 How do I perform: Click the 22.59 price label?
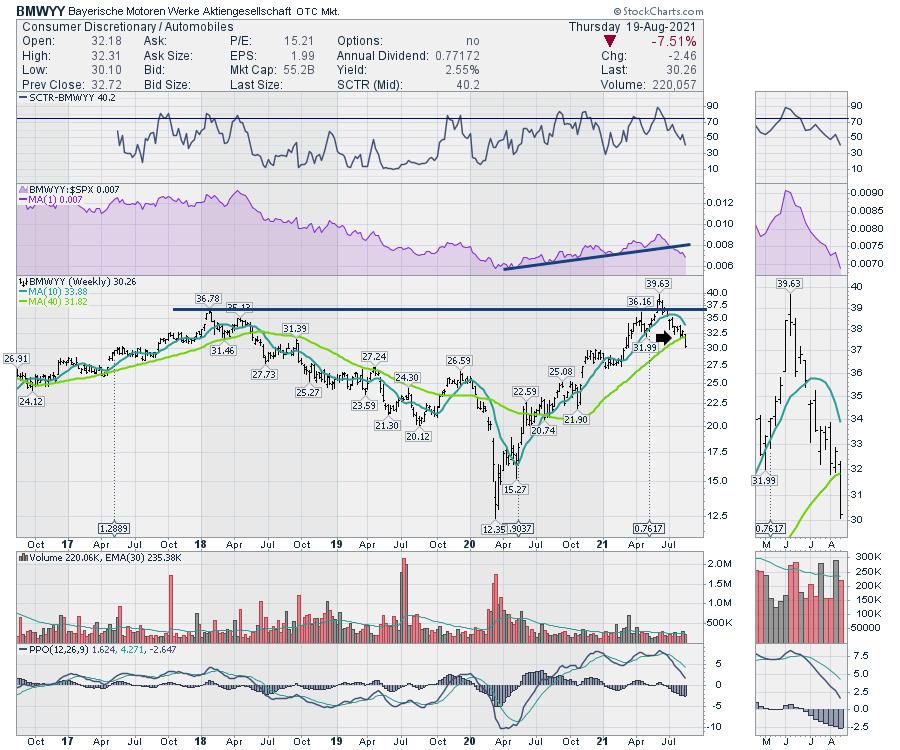point(525,391)
